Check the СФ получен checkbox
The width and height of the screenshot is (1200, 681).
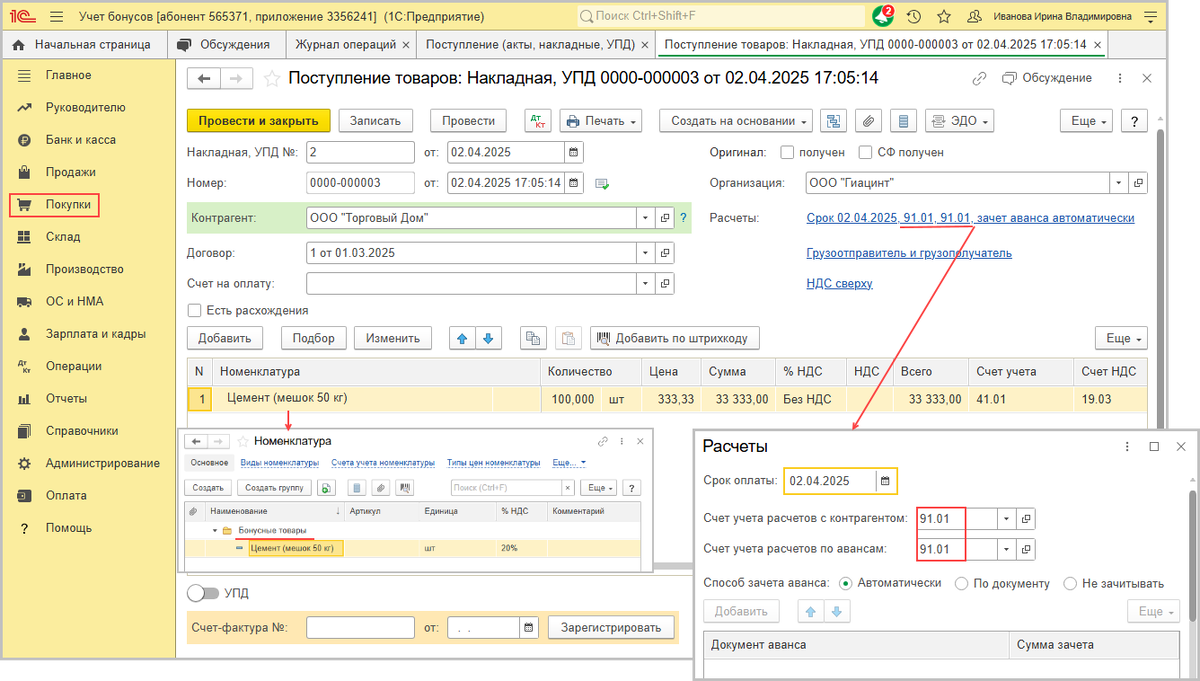click(x=866, y=152)
